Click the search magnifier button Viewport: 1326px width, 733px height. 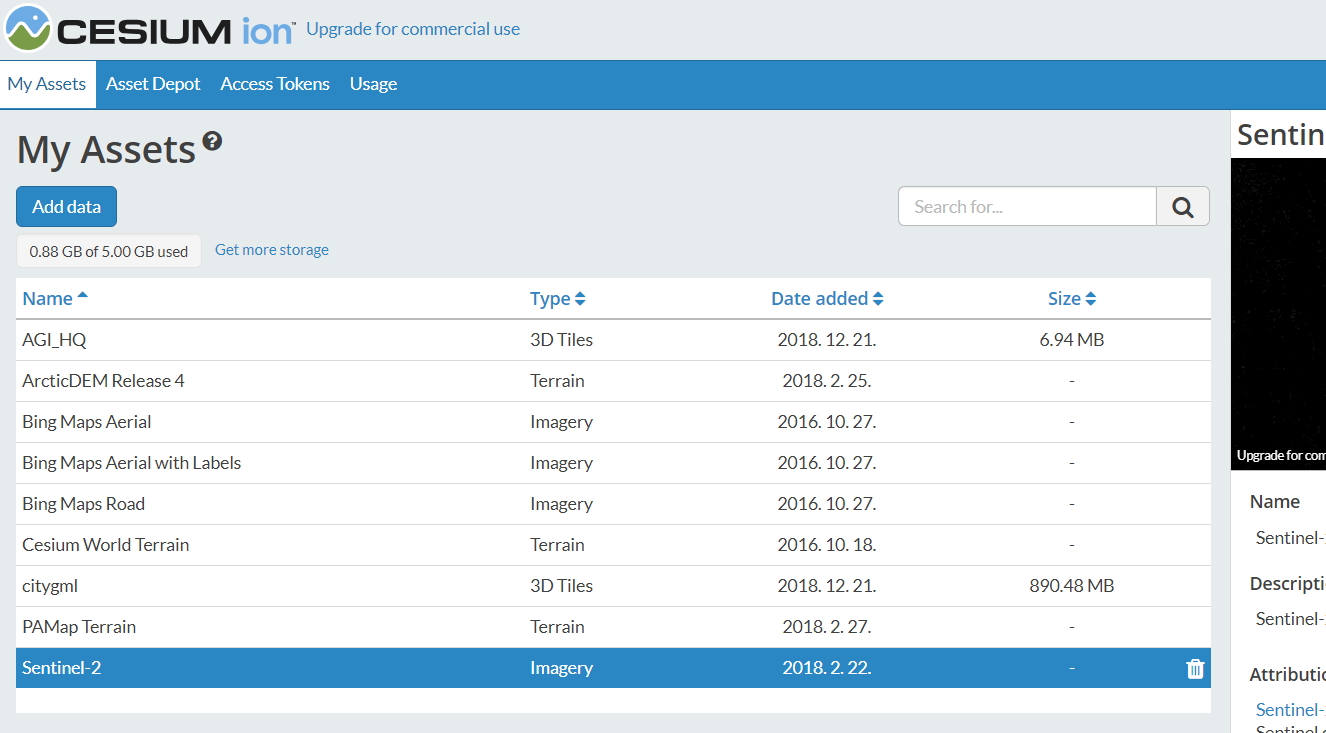coord(1183,206)
